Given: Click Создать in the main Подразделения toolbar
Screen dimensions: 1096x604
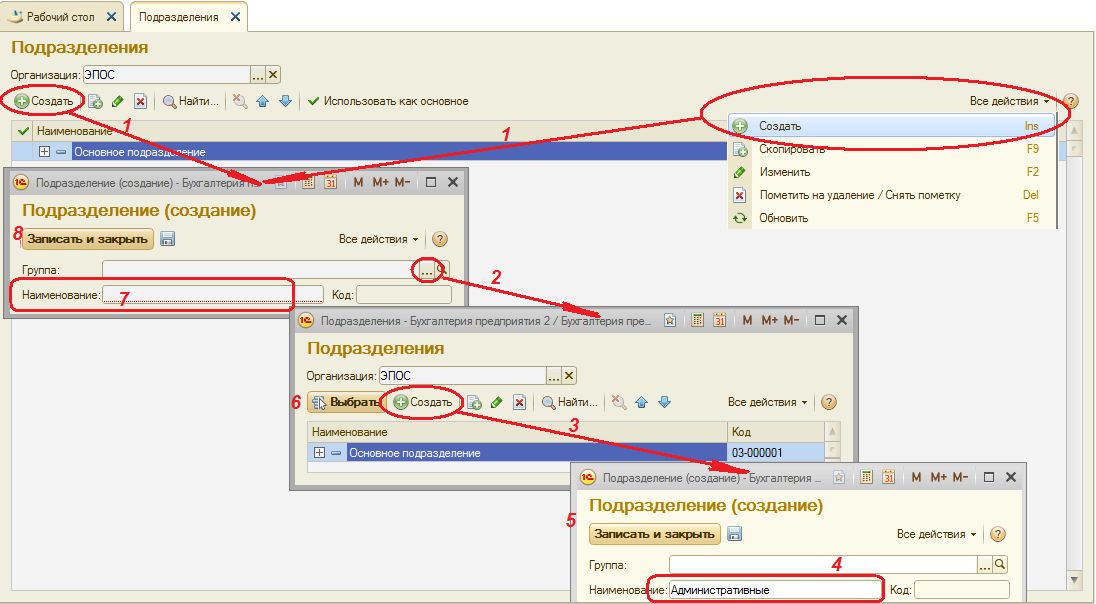Looking at the screenshot, I should point(45,101).
